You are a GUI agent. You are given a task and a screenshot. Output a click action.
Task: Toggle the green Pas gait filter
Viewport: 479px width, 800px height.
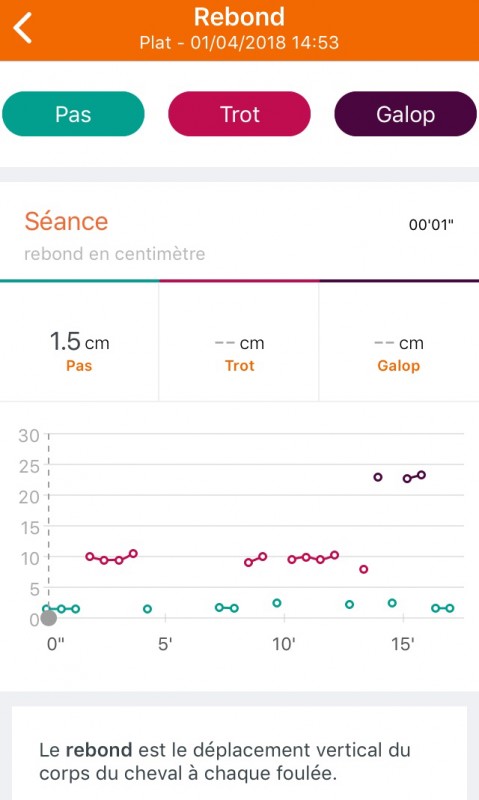(x=73, y=114)
